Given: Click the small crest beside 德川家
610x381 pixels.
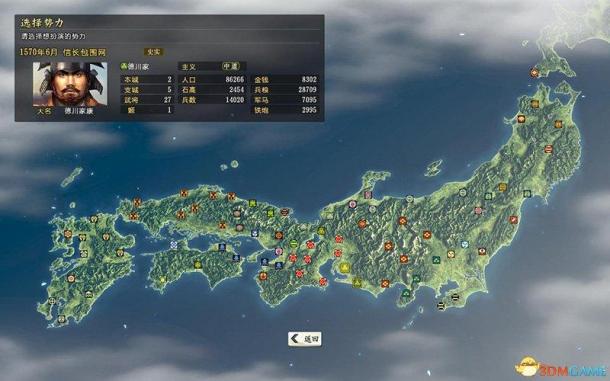Looking at the screenshot, I should click(124, 67).
